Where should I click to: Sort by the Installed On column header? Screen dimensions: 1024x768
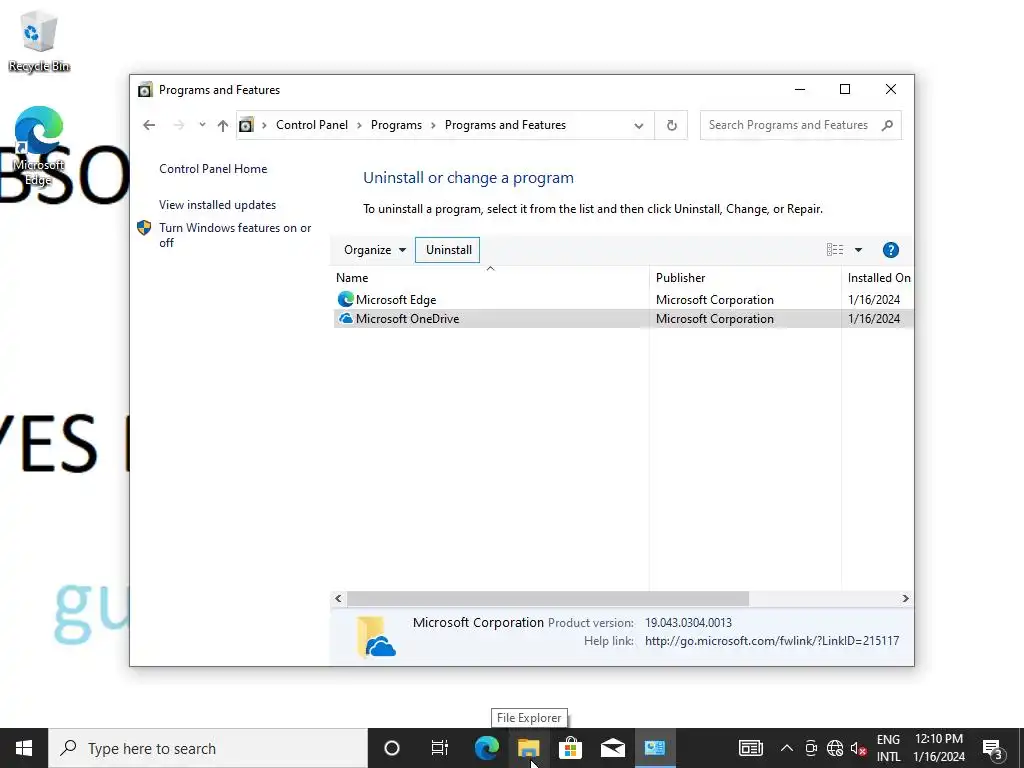click(878, 278)
